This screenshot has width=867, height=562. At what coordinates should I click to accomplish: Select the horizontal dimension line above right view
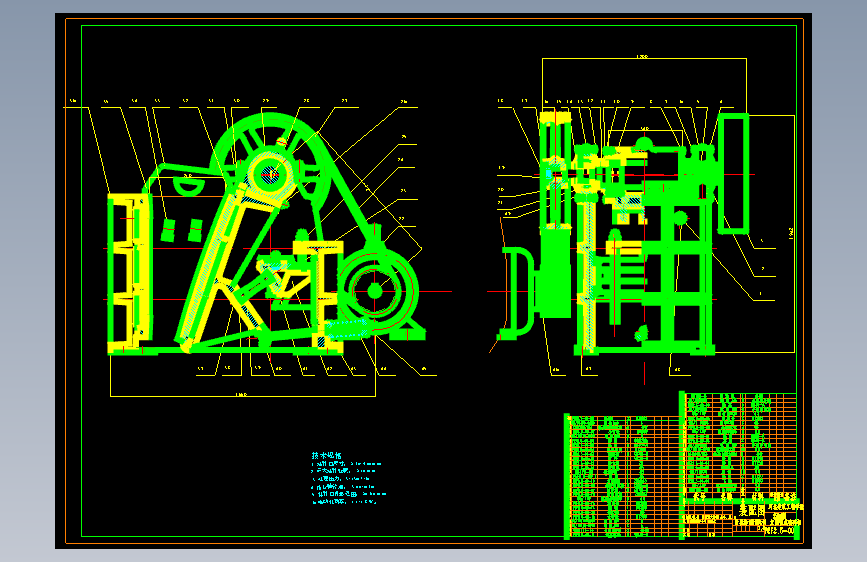[x=644, y=58]
